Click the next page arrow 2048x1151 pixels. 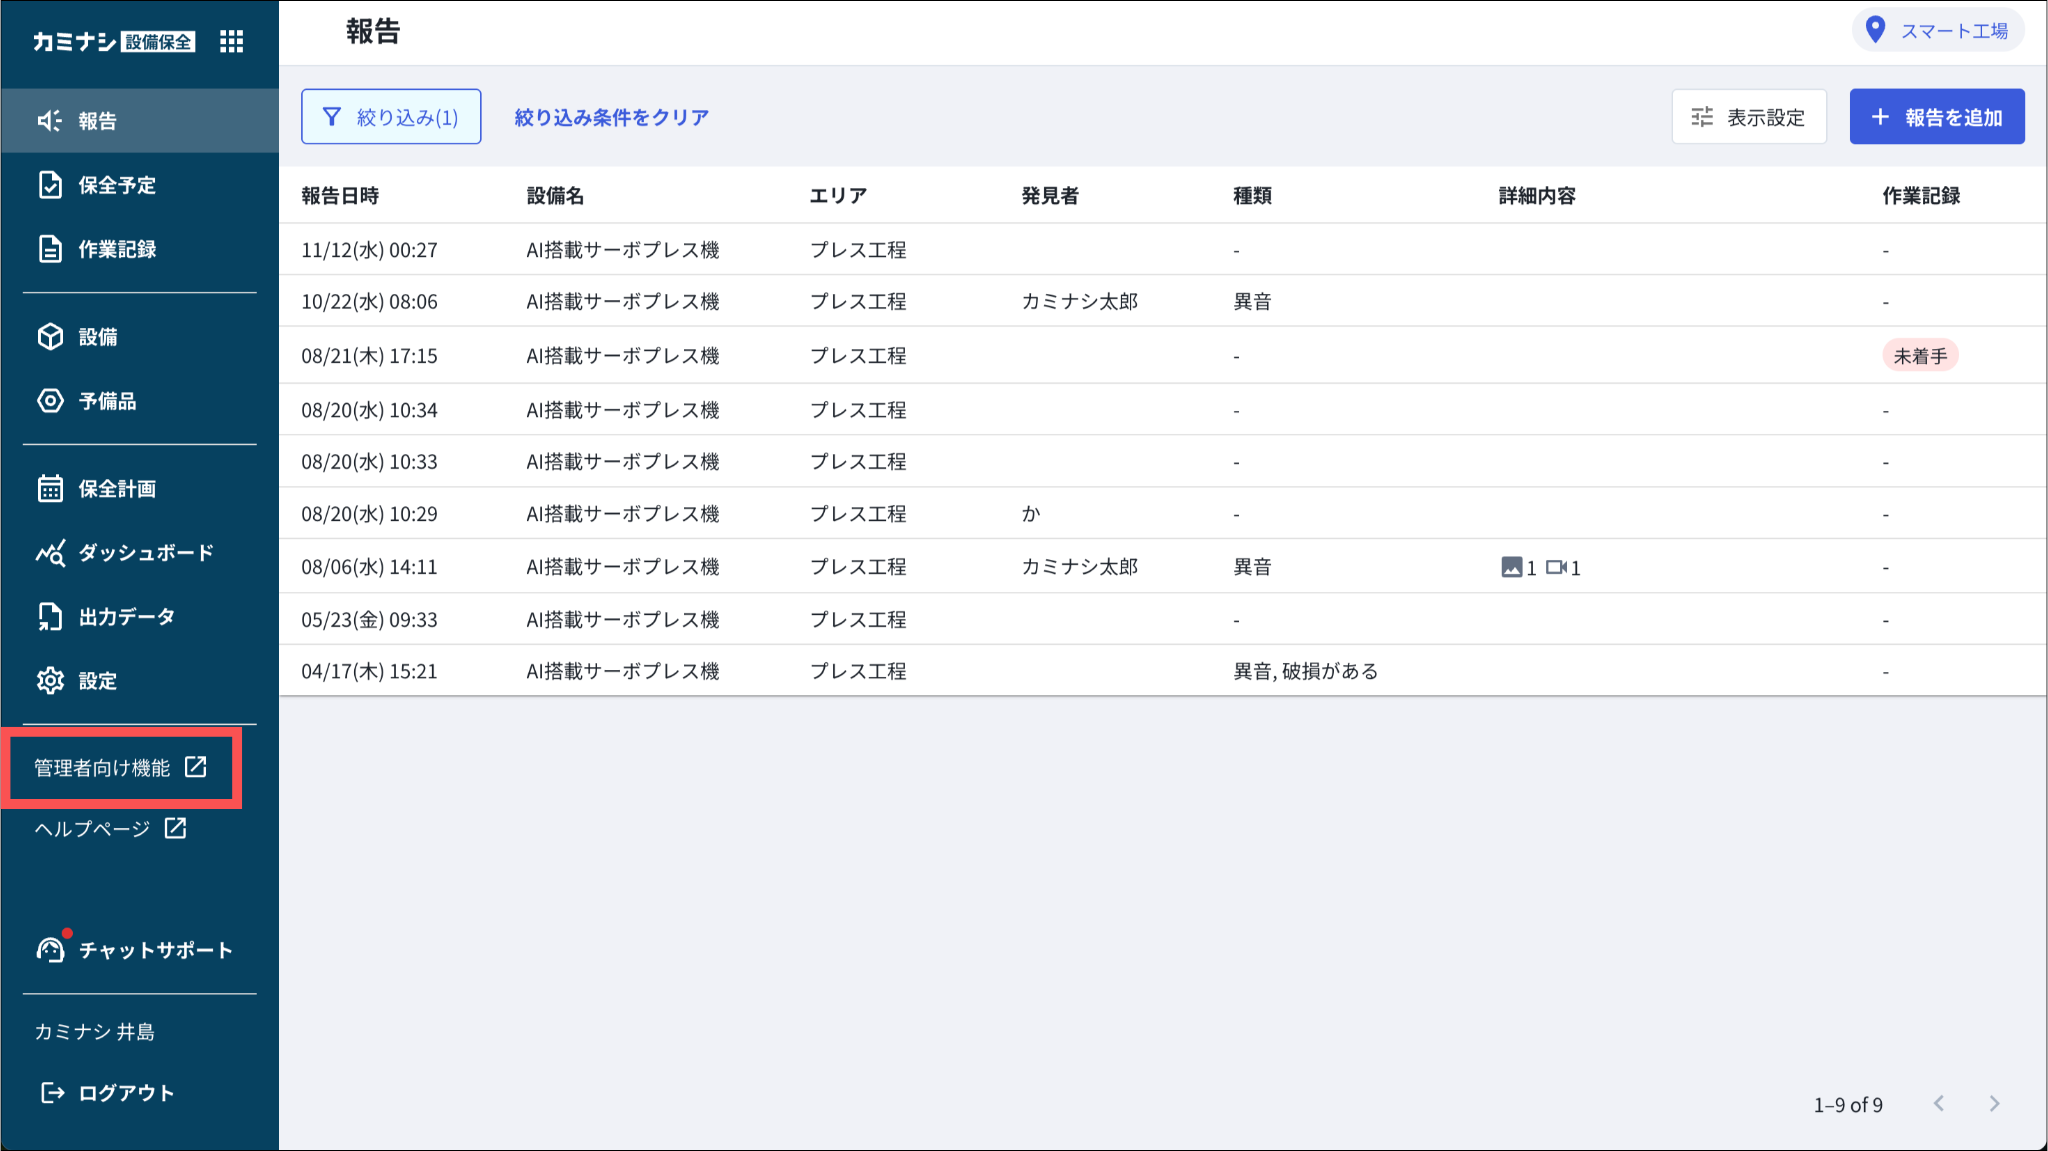click(1994, 1104)
